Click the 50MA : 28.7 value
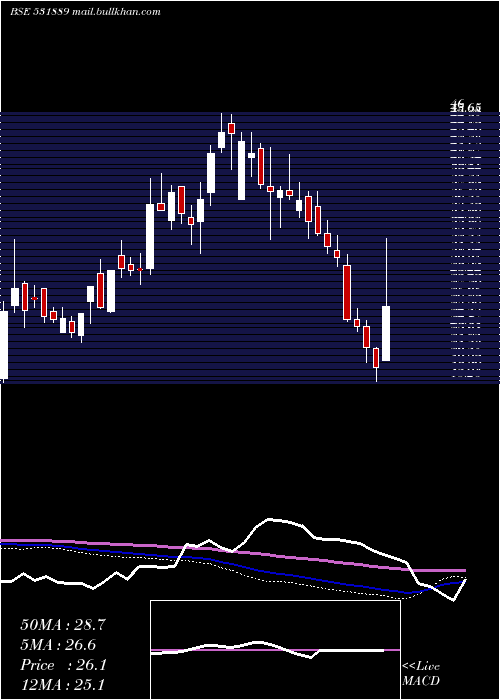The width and height of the screenshot is (500, 700). (63, 625)
